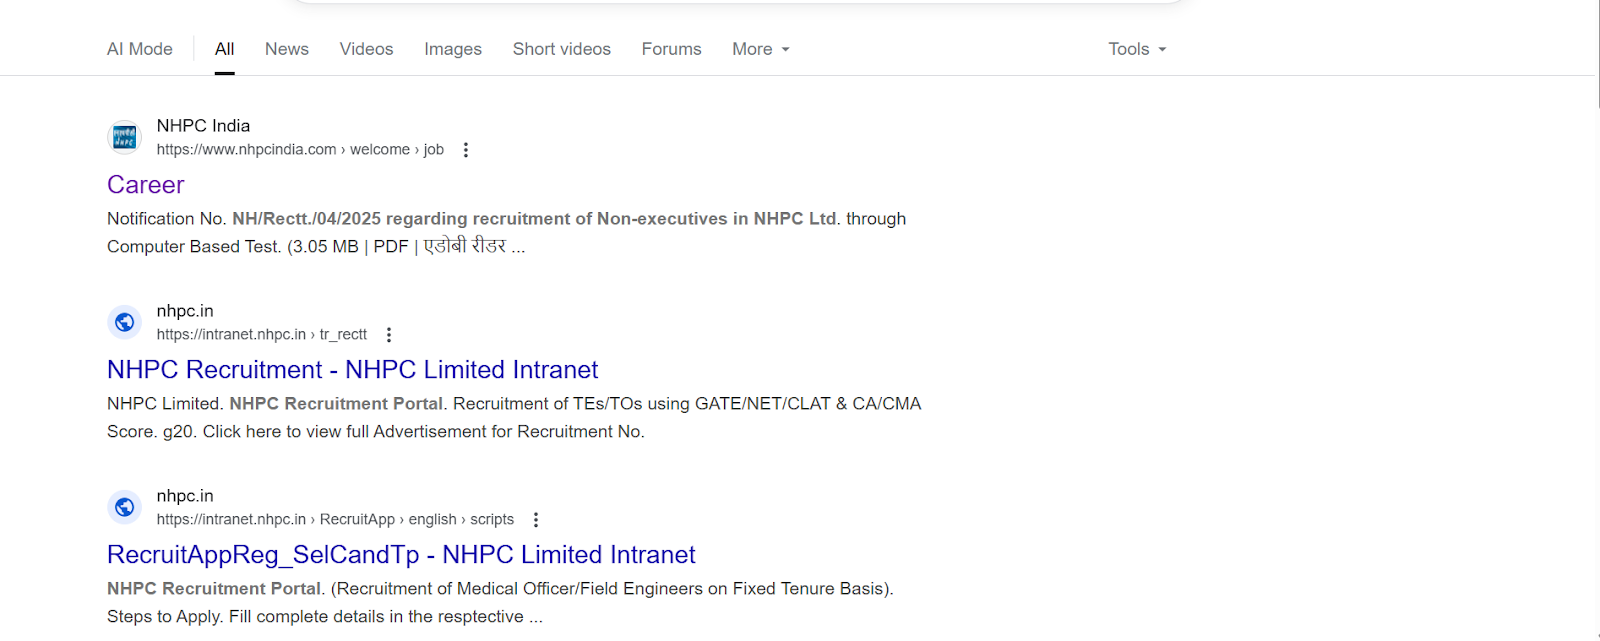Image resolution: width=1600 pixels, height=641 pixels.
Task: Open the Videos tab
Action: tap(366, 49)
